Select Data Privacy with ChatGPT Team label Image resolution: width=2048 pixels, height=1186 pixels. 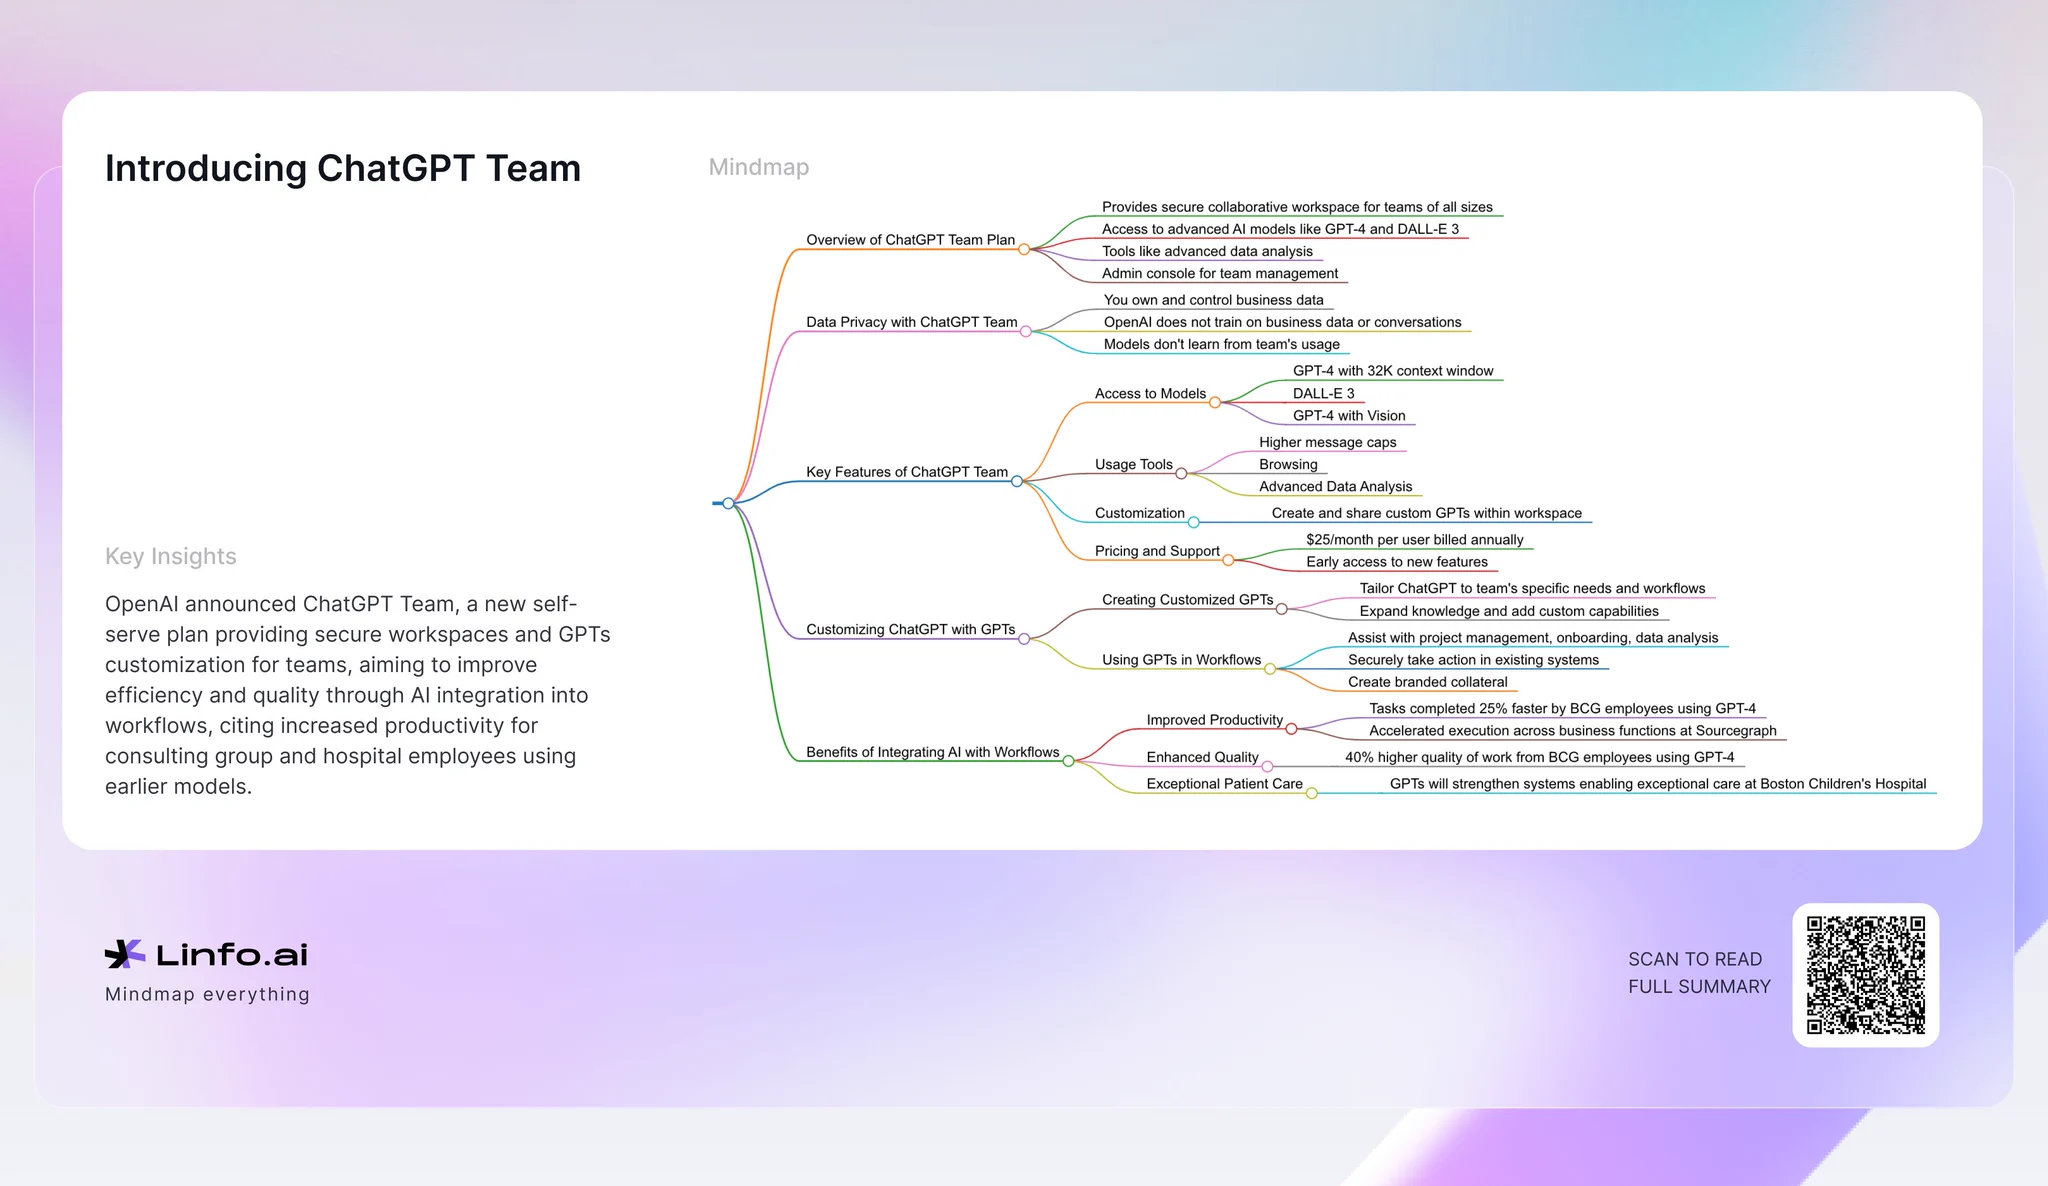[x=911, y=322]
